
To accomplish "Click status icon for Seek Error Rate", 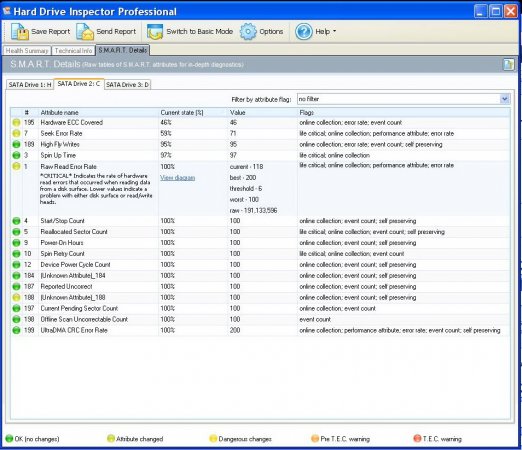I will click(16, 133).
